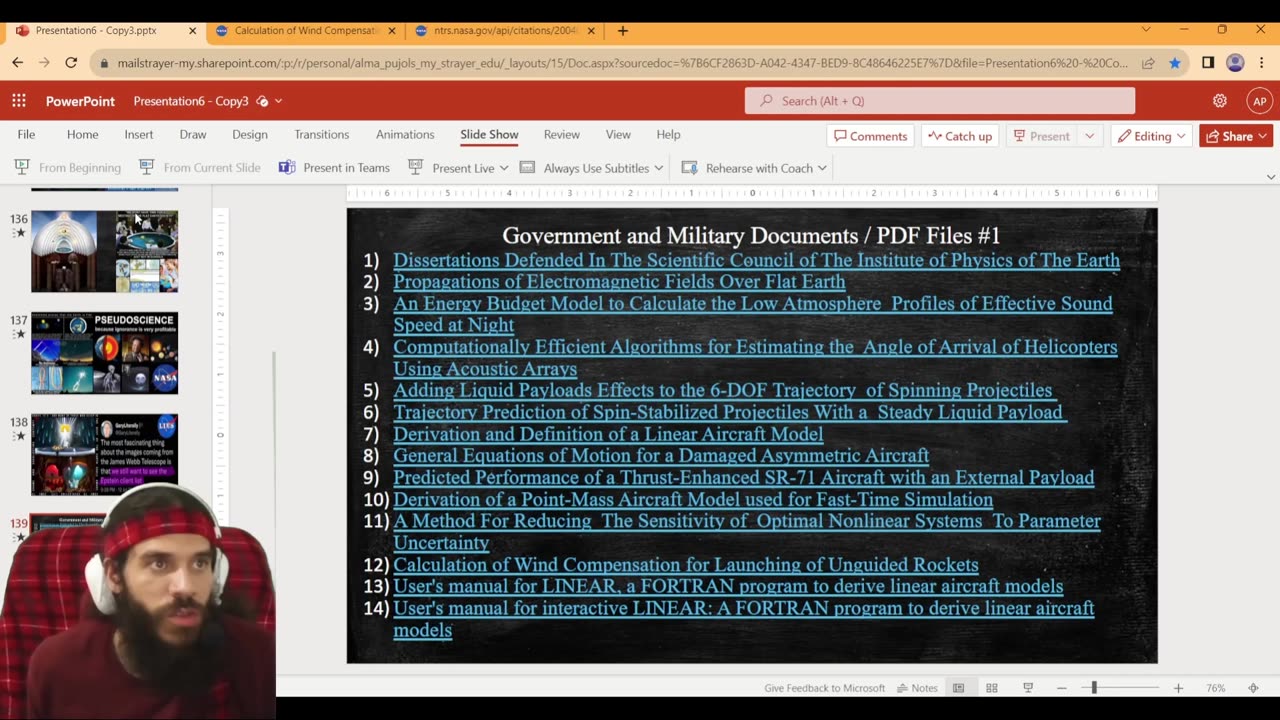Select slide 137 Pseudoscience thumbnail
Image resolution: width=1280 pixels, height=720 pixels.
[104, 353]
